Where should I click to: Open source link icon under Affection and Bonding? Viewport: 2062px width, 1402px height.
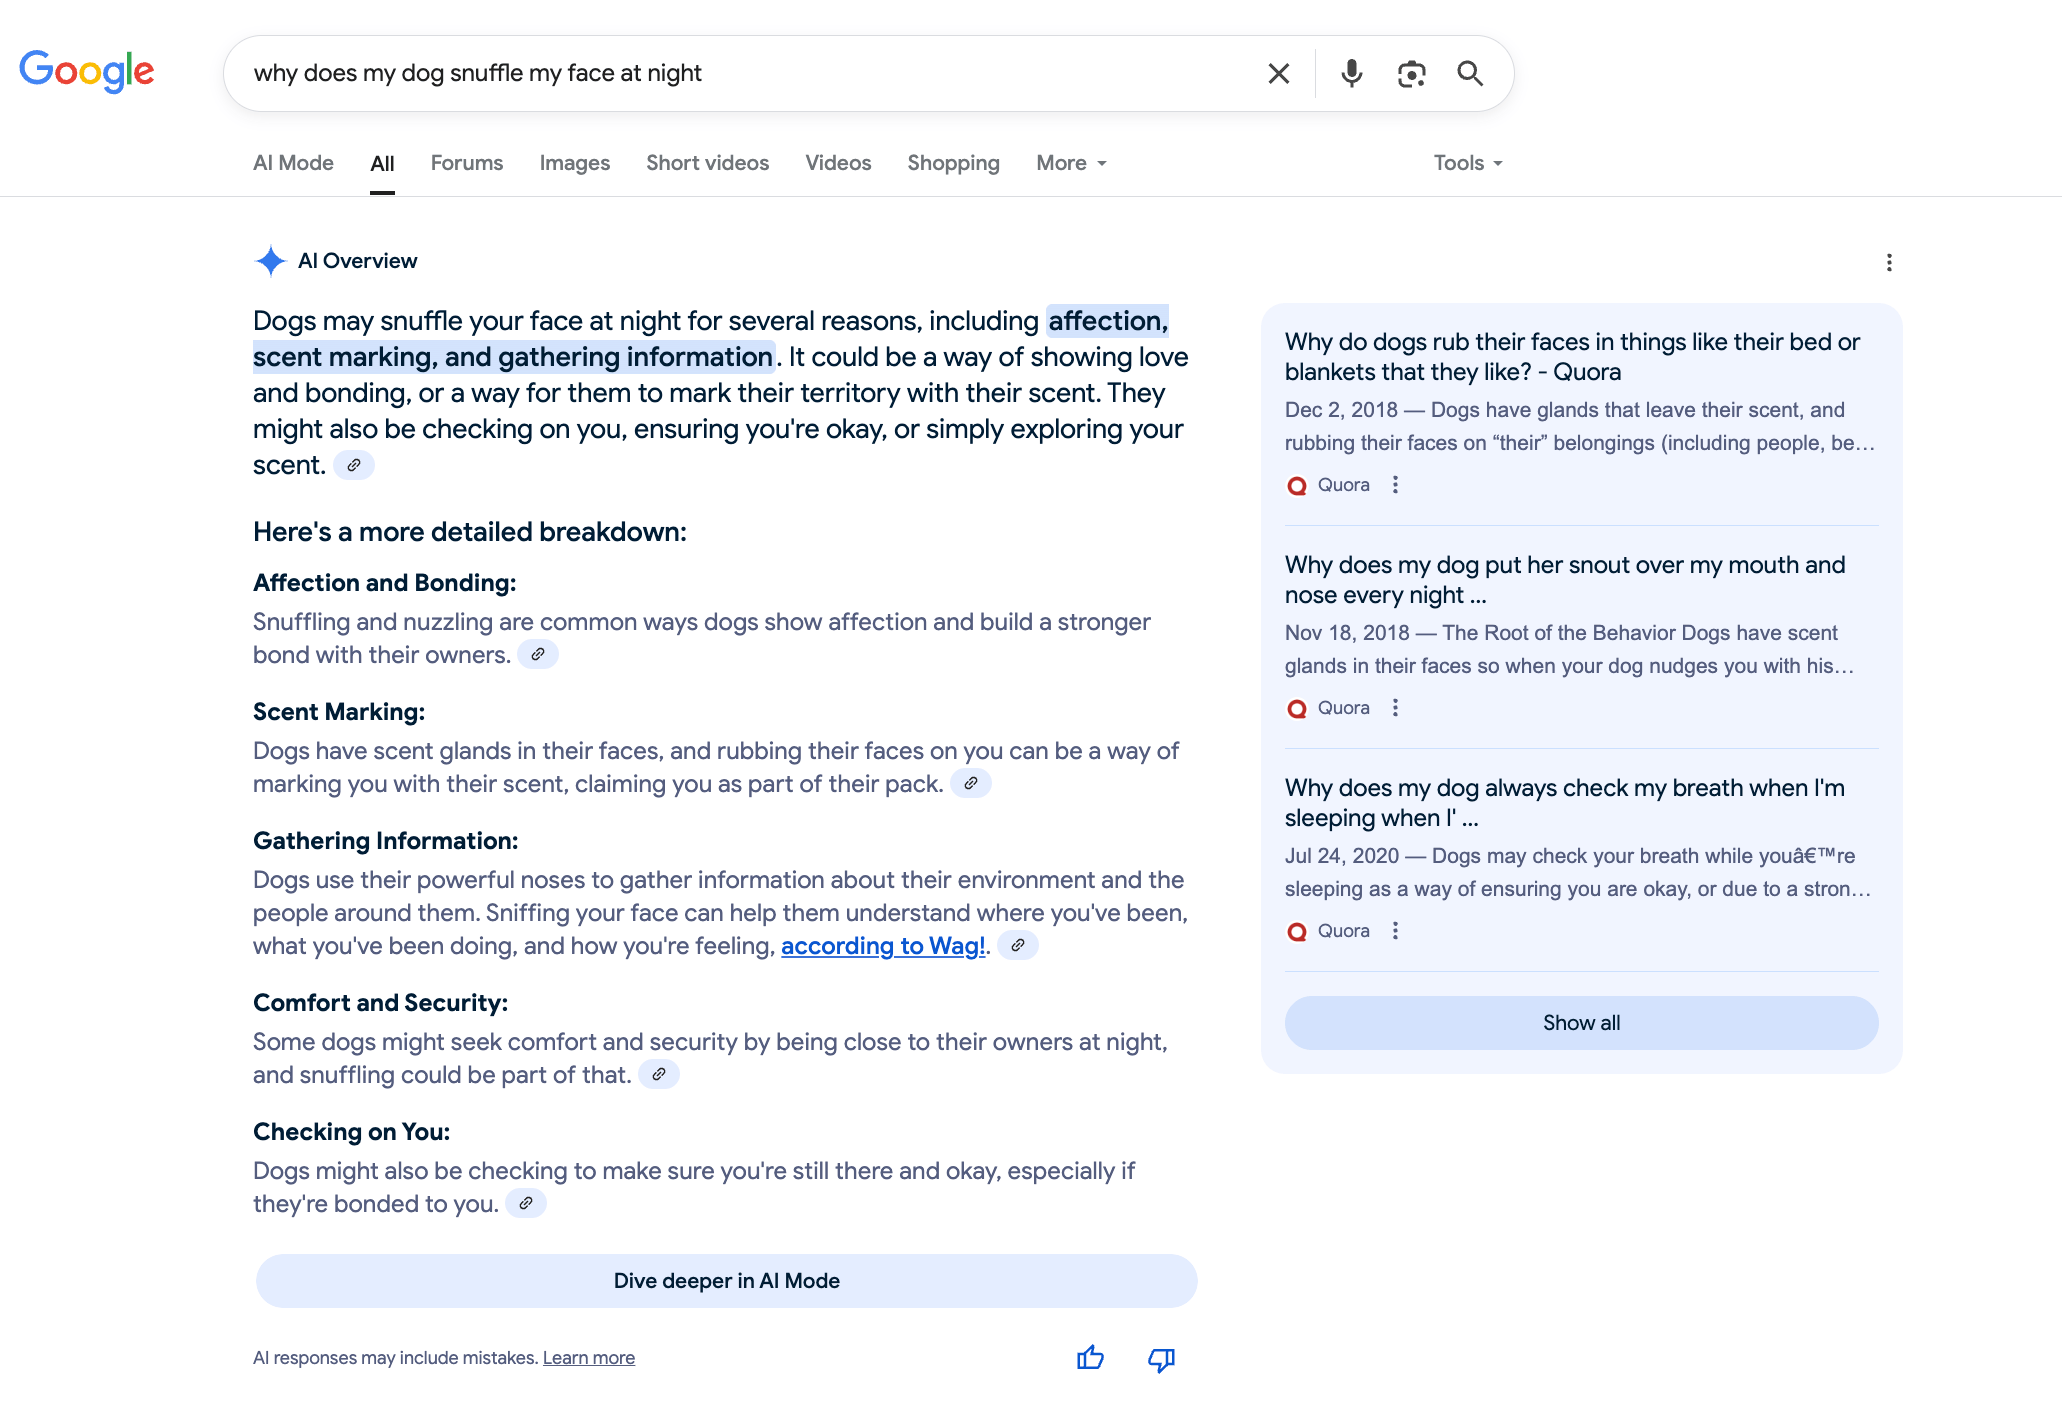tap(538, 654)
